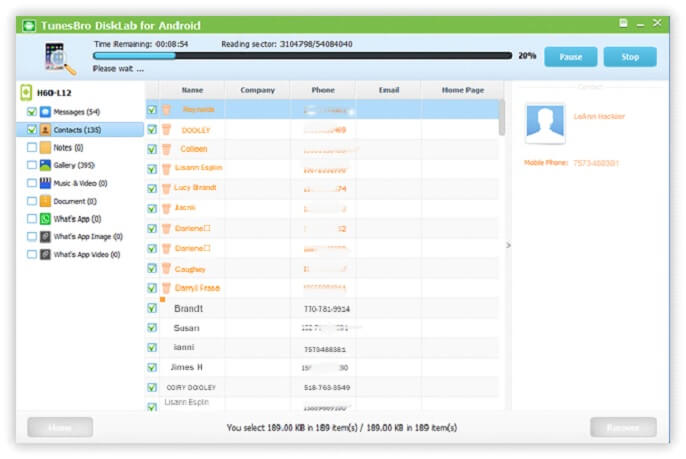Viewport: 686px width, 459px height.
Task: Click the trash icon beside Caughey
Action: (x=166, y=268)
